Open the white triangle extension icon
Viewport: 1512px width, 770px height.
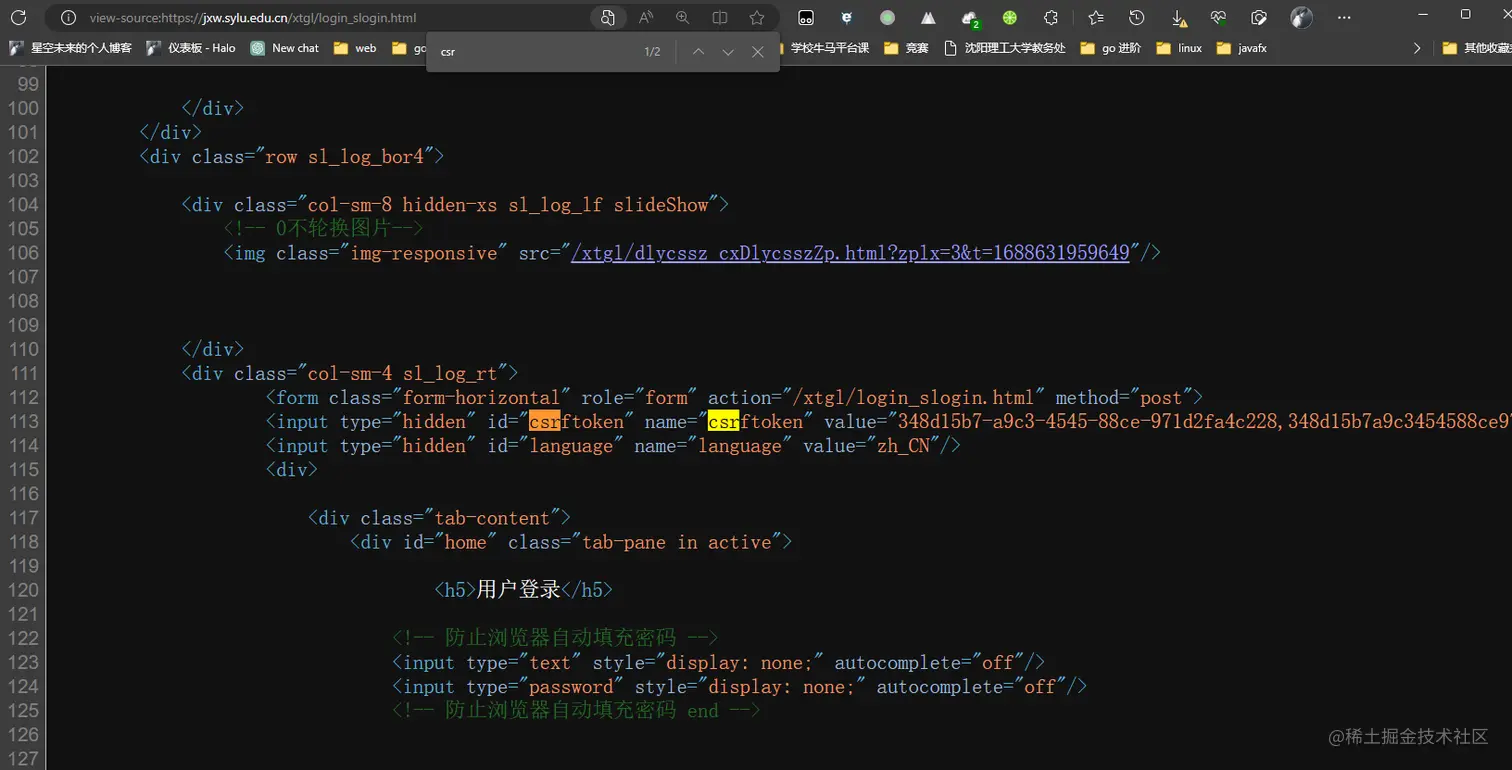click(x=928, y=17)
